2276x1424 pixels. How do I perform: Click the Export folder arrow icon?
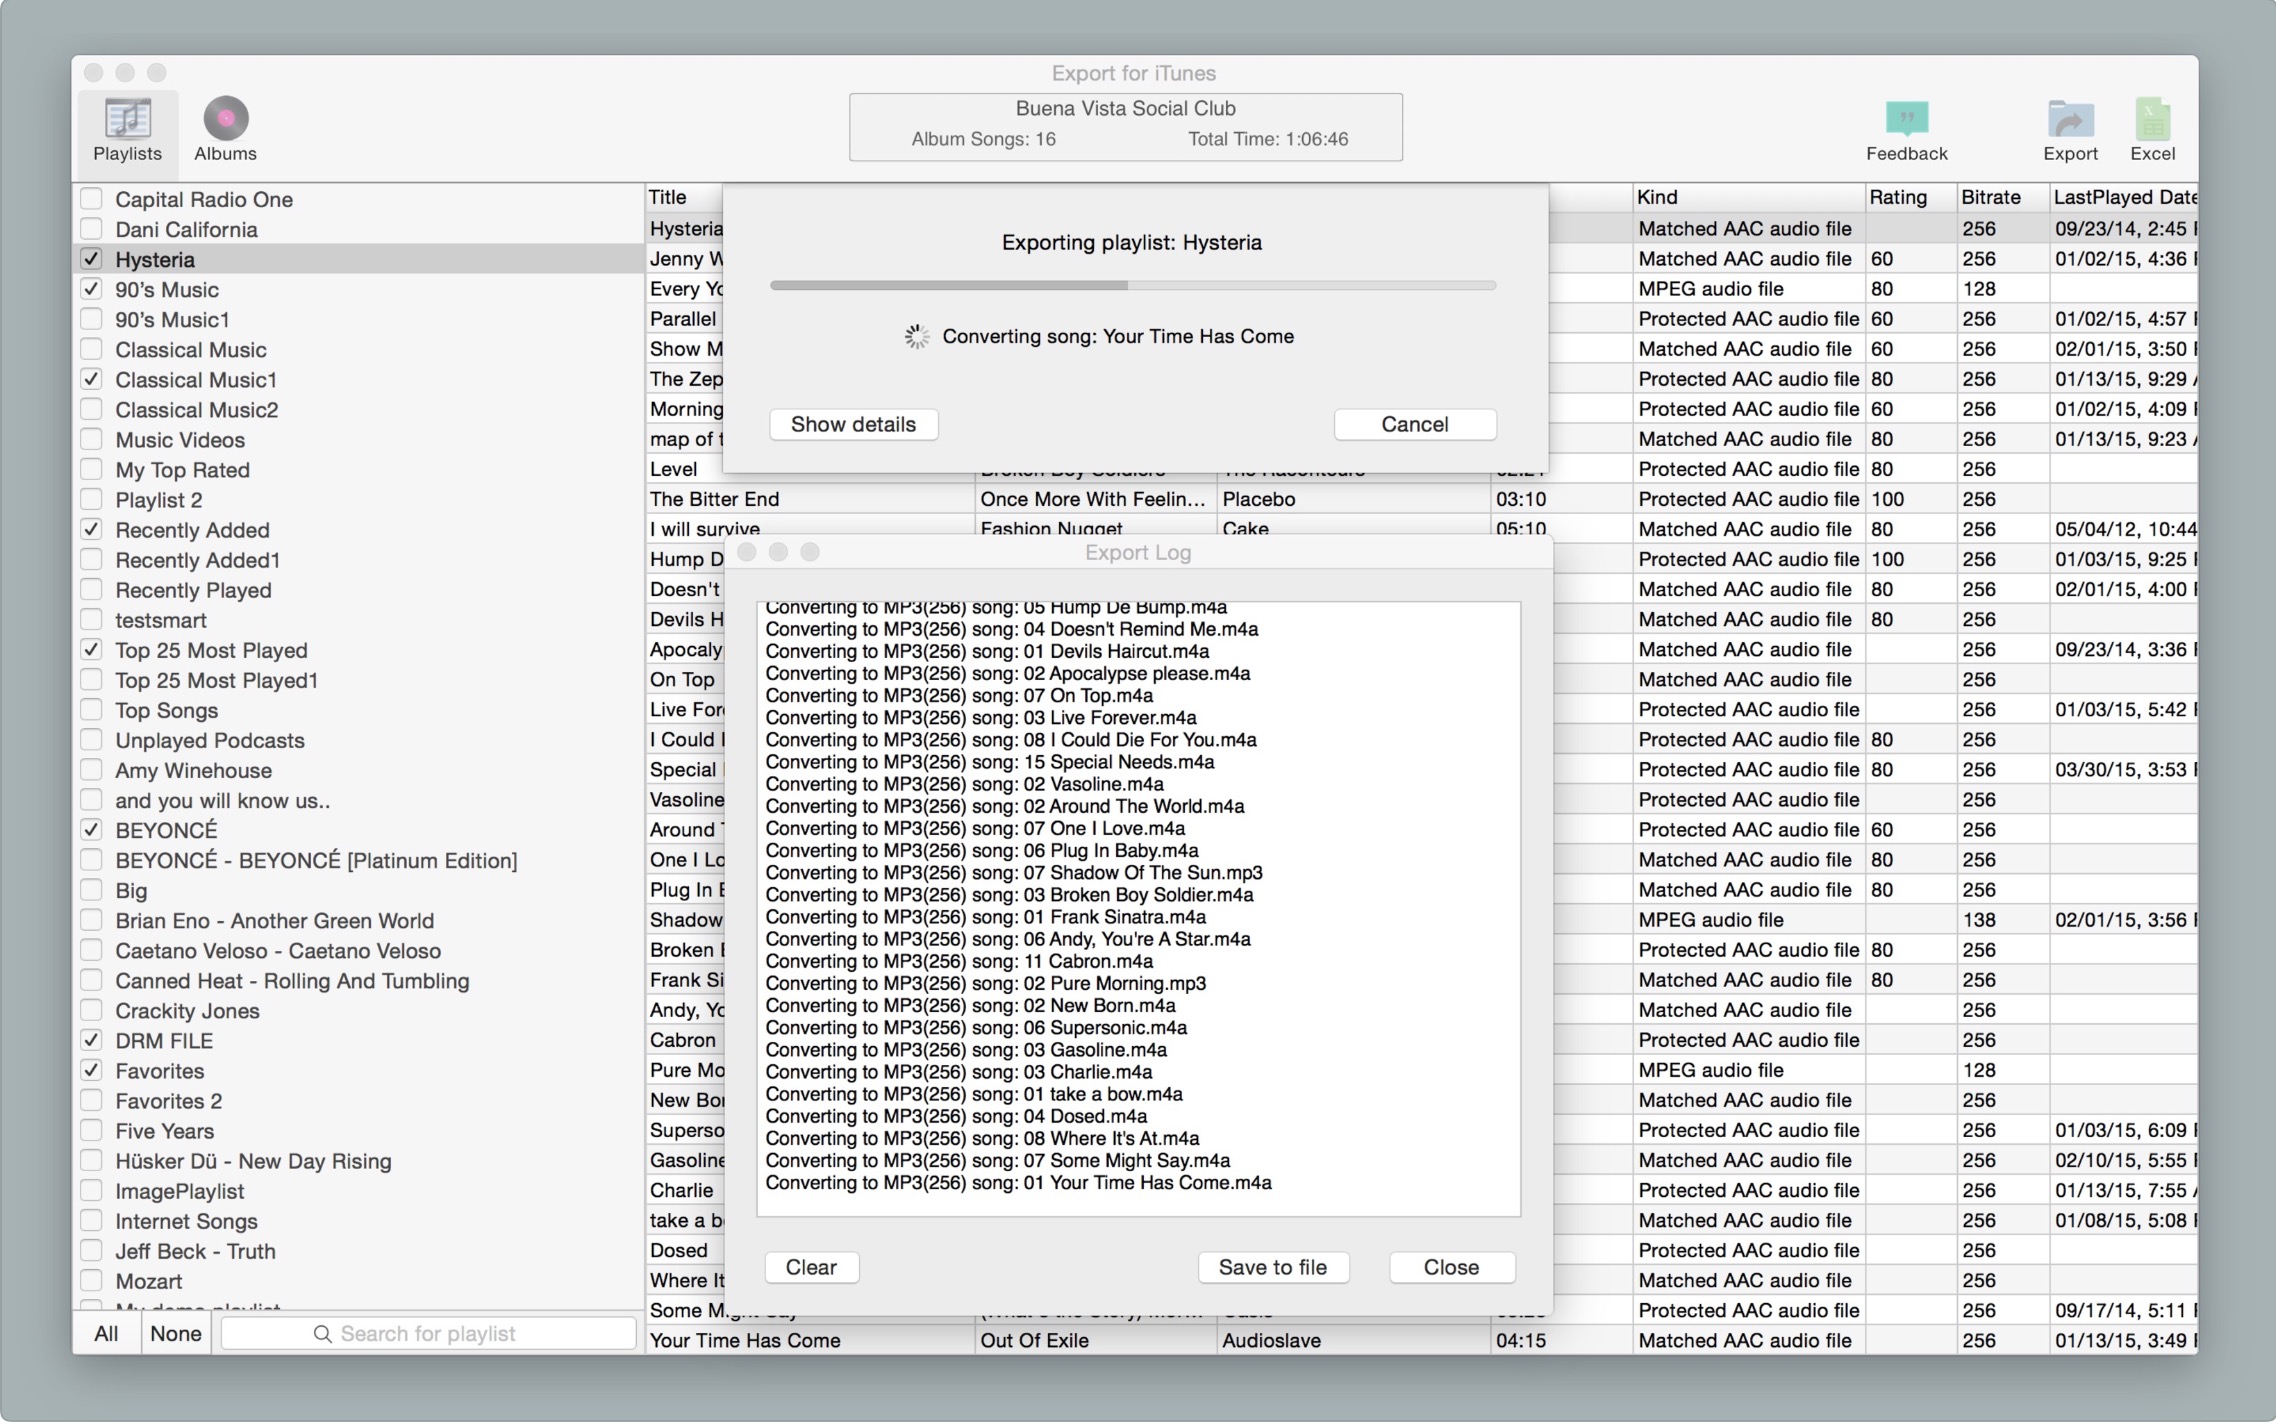(x=2069, y=119)
